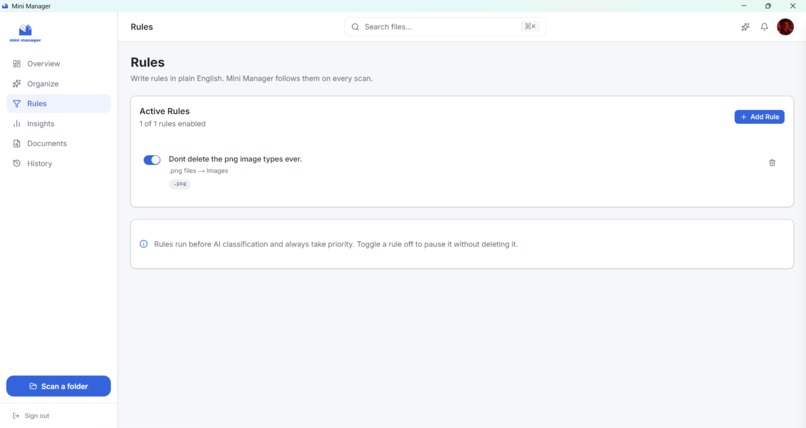806x428 pixels.
Task: Open the sparkle AI icon in the header
Action: pos(745,27)
